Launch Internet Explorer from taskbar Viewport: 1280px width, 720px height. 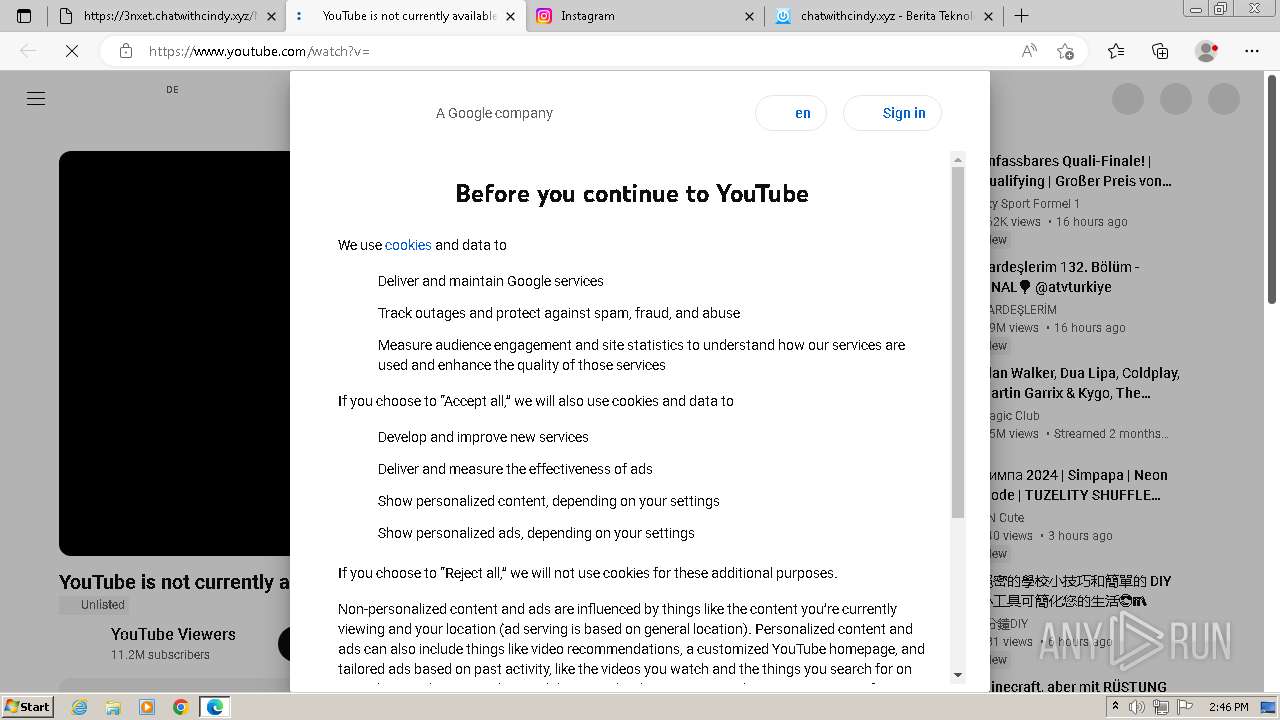click(79, 707)
